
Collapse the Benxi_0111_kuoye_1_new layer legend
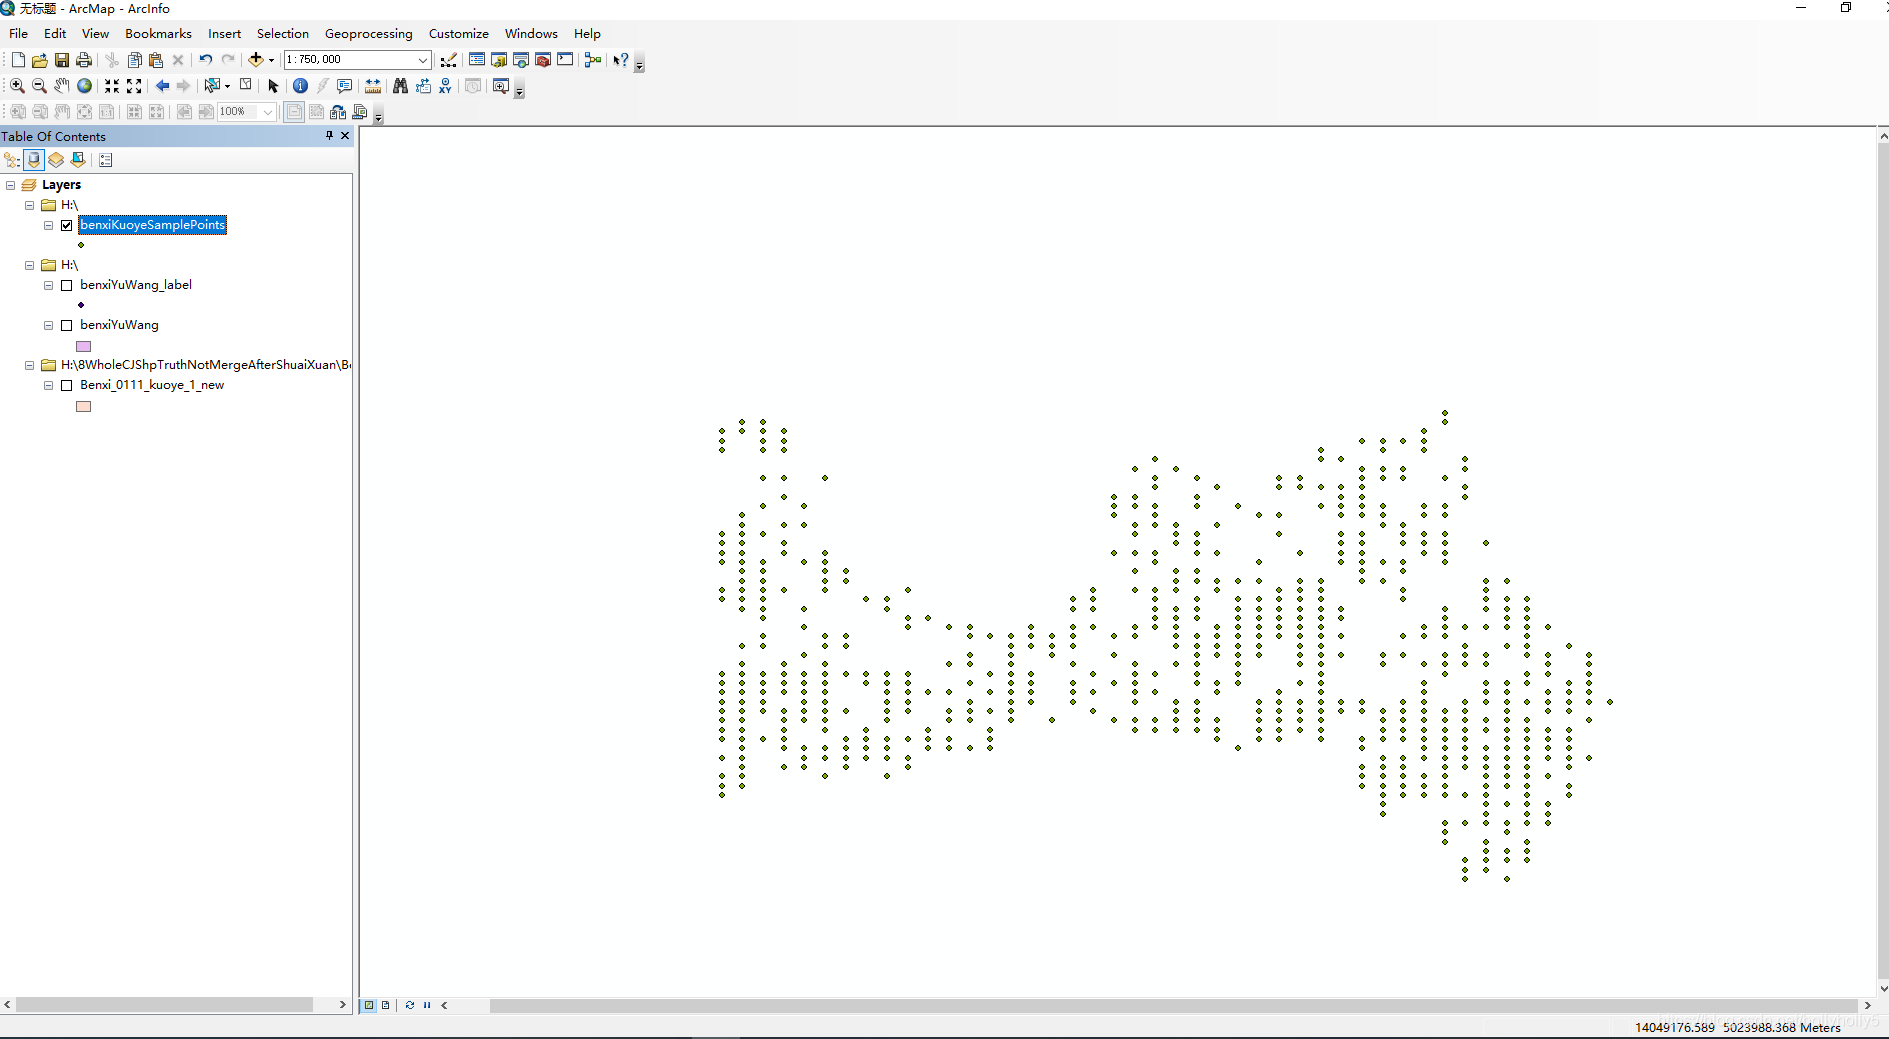[48, 385]
